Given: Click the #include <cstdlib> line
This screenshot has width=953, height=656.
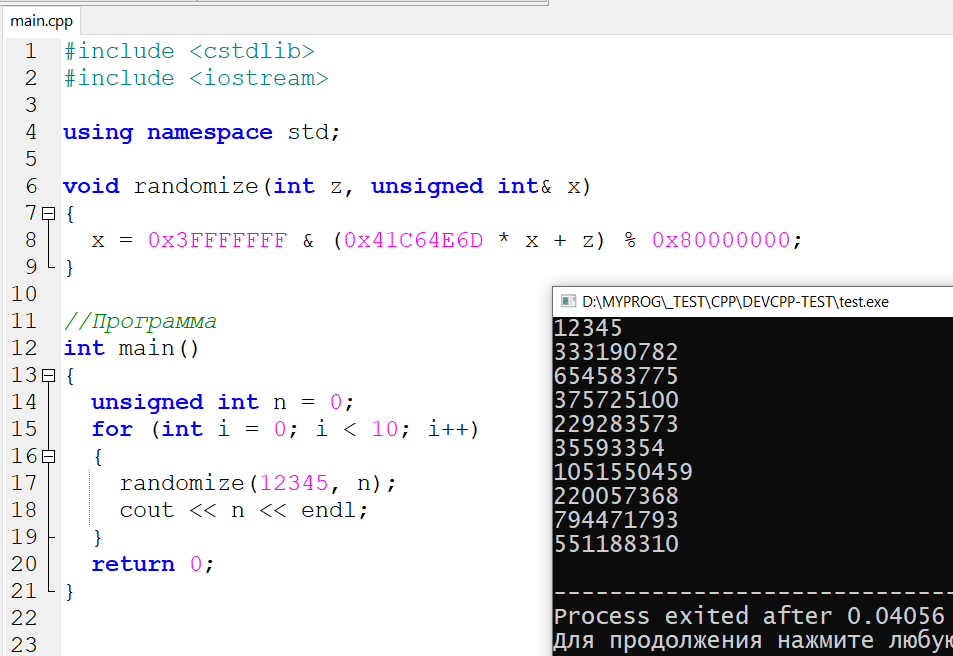Looking at the screenshot, I should (x=189, y=51).
